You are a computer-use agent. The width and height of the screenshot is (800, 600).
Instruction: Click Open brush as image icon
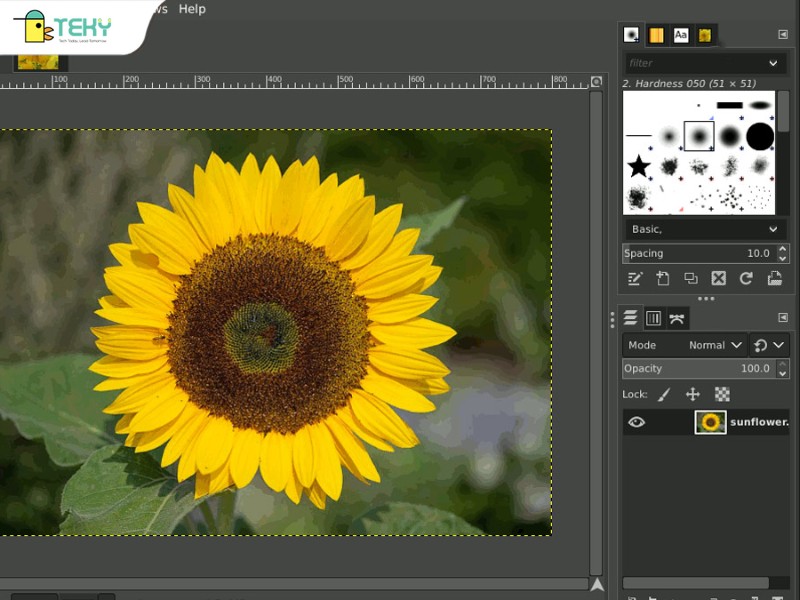coord(774,279)
